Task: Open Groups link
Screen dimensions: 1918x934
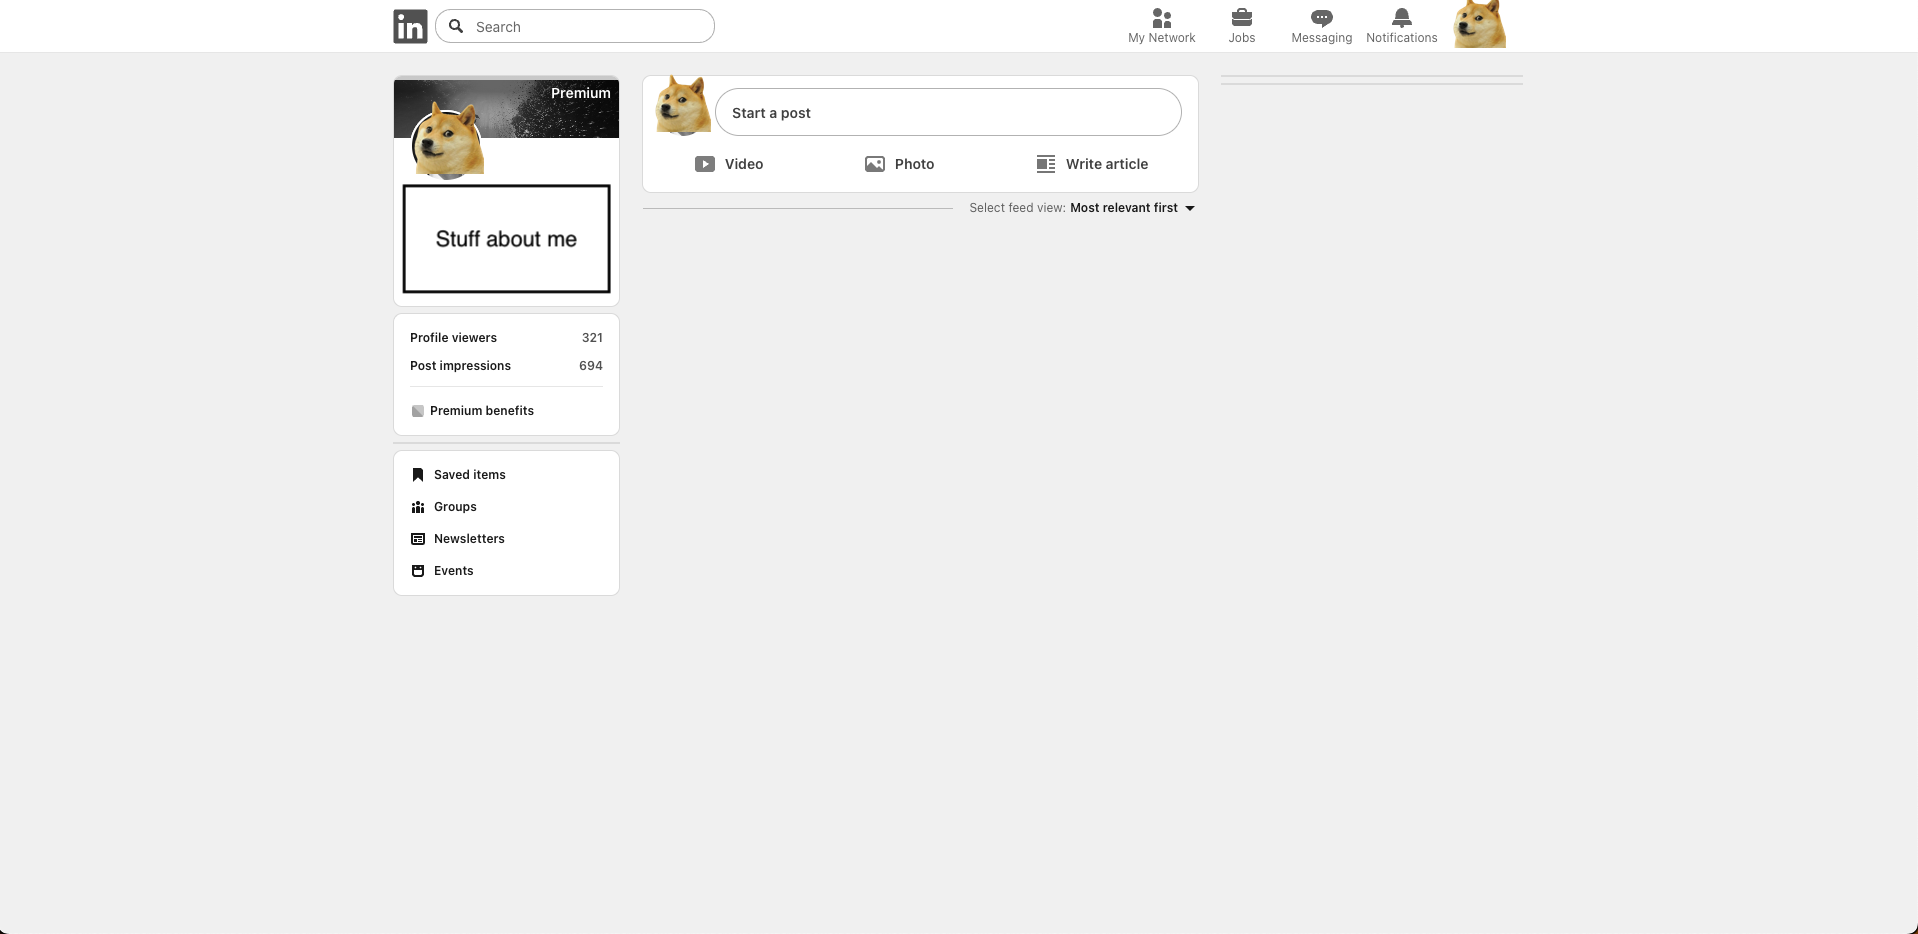Action: [455, 507]
